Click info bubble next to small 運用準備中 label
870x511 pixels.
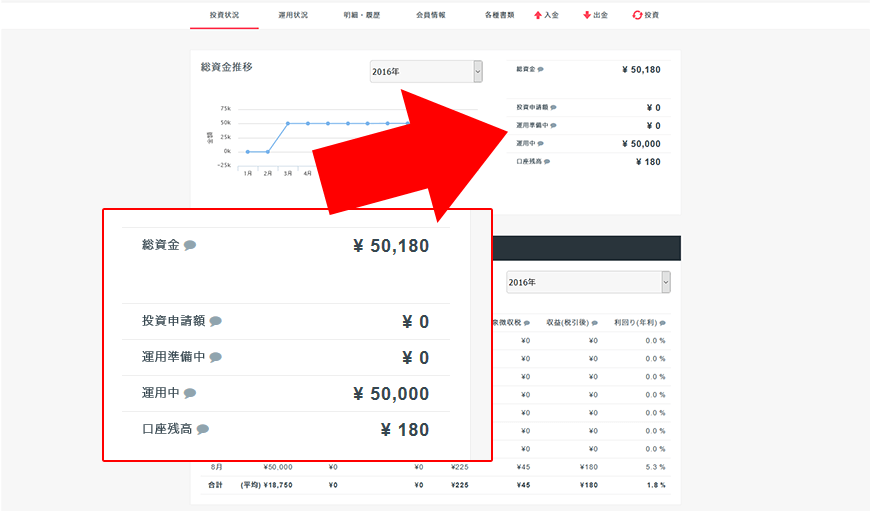553,125
